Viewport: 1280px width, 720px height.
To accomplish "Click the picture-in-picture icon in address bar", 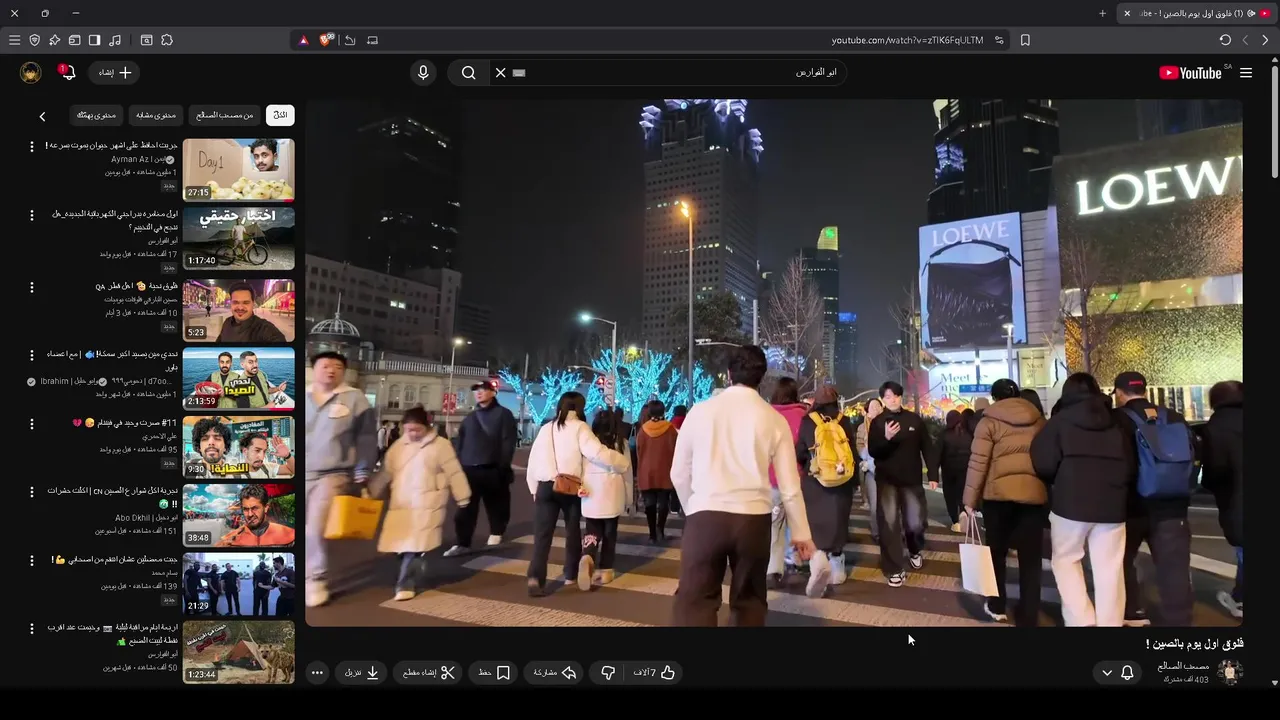I will (x=372, y=40).
